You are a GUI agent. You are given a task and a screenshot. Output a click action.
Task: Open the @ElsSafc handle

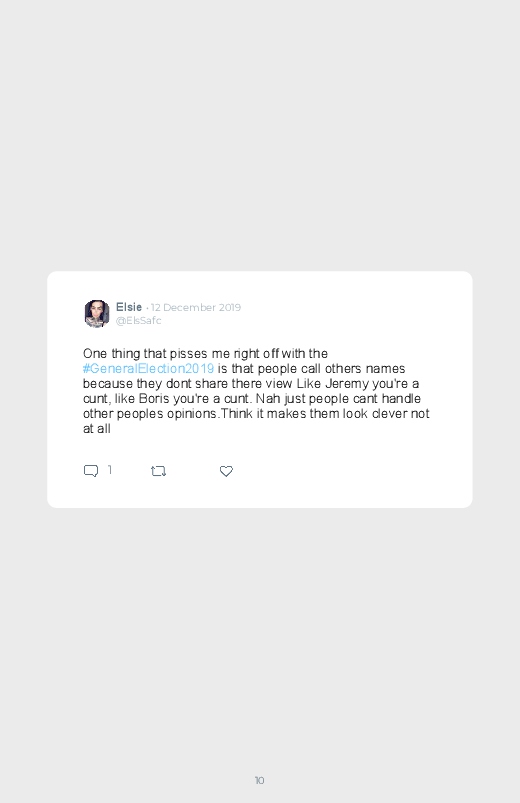tap(138, 321)
